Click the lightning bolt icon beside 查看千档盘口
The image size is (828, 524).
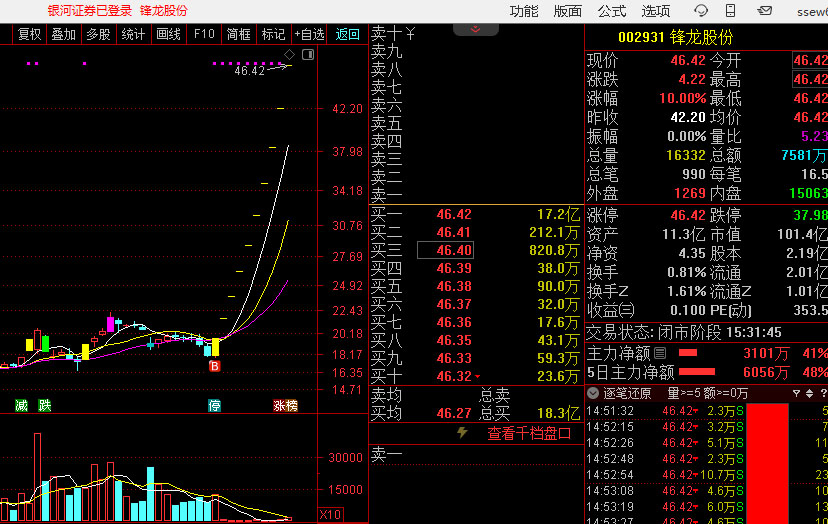click(462, 433)
